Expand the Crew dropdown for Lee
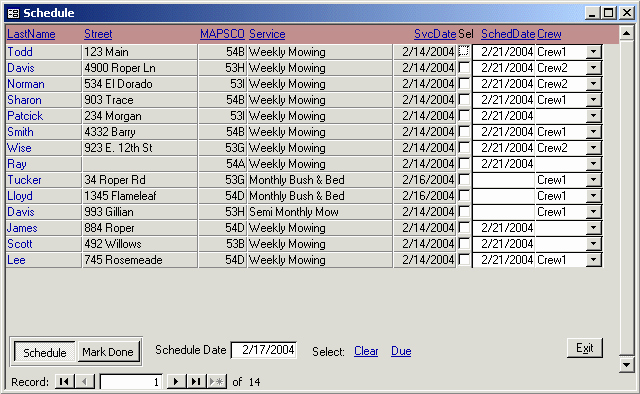 593,260
